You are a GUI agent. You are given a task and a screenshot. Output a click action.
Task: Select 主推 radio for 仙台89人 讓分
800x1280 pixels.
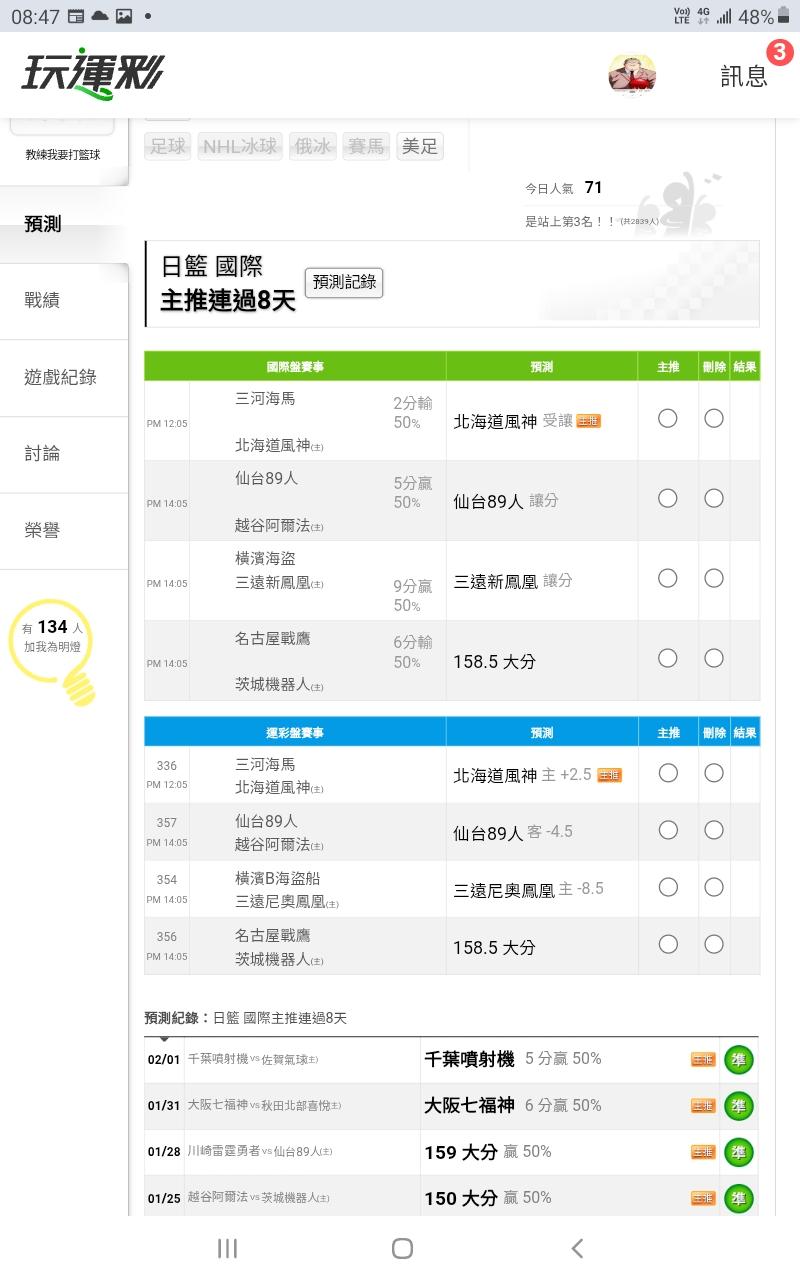click(x=668, y=498)
